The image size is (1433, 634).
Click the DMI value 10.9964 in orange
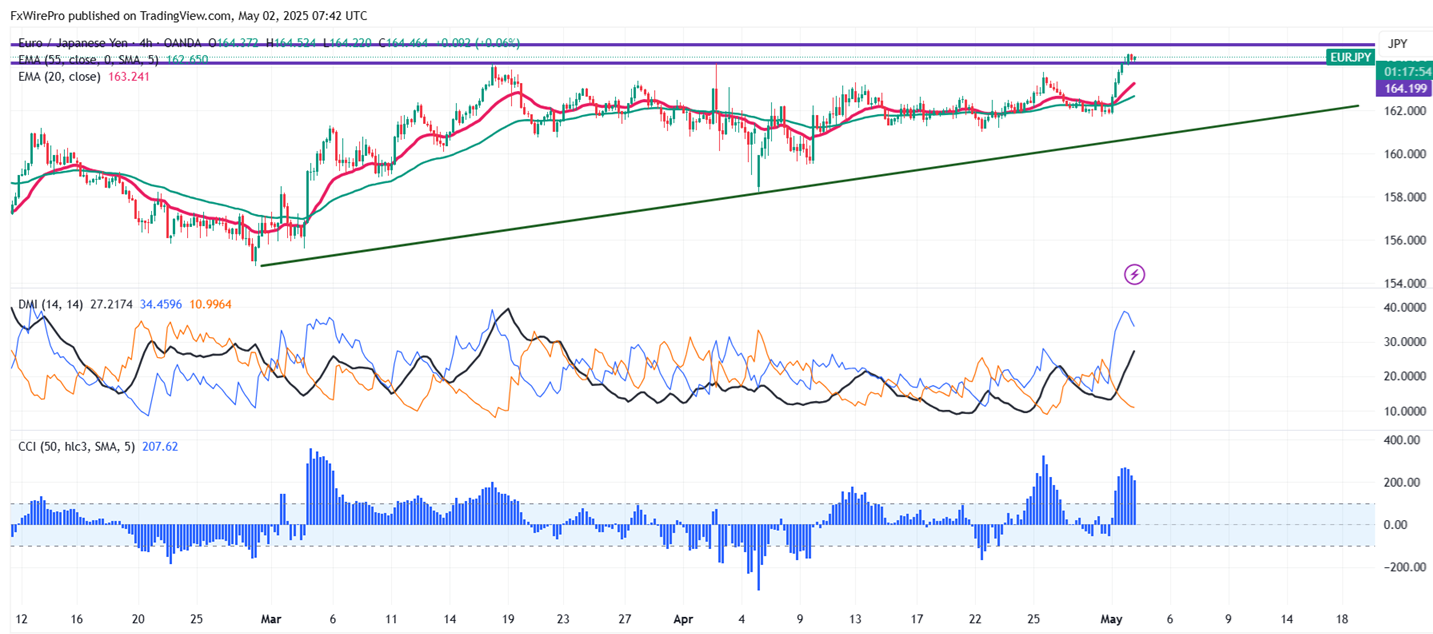point(210,303)
